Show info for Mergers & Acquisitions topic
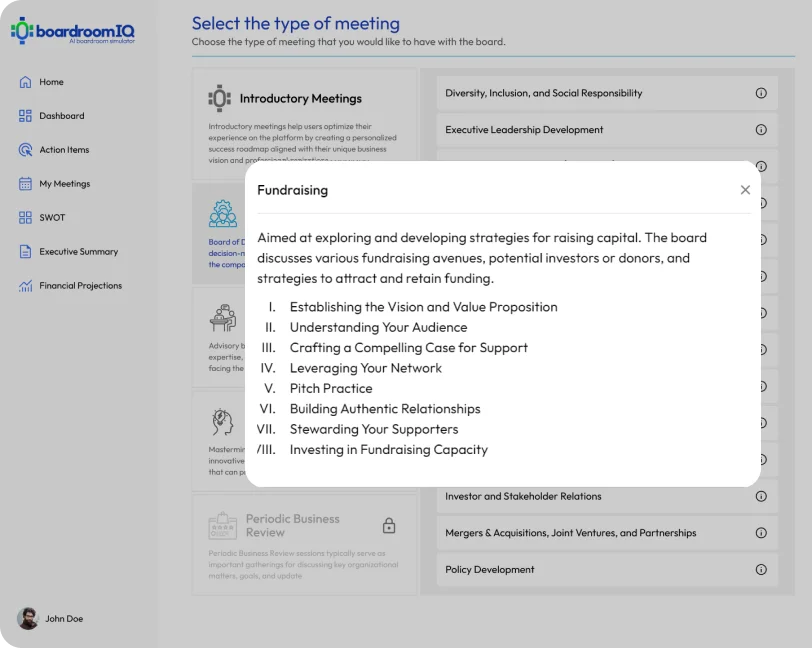The height and width of the screenshot is (648, 812). tap(761, 533)
